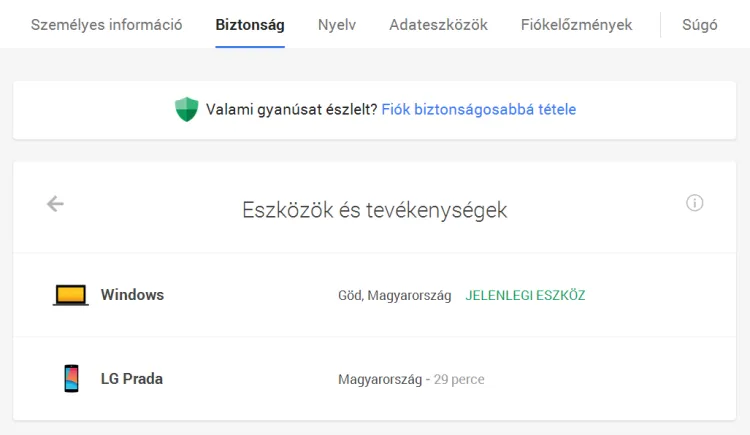Click the LG Prada phone icon
The width and height of the screenshot is (750, 435).
[x=71, y=379]
